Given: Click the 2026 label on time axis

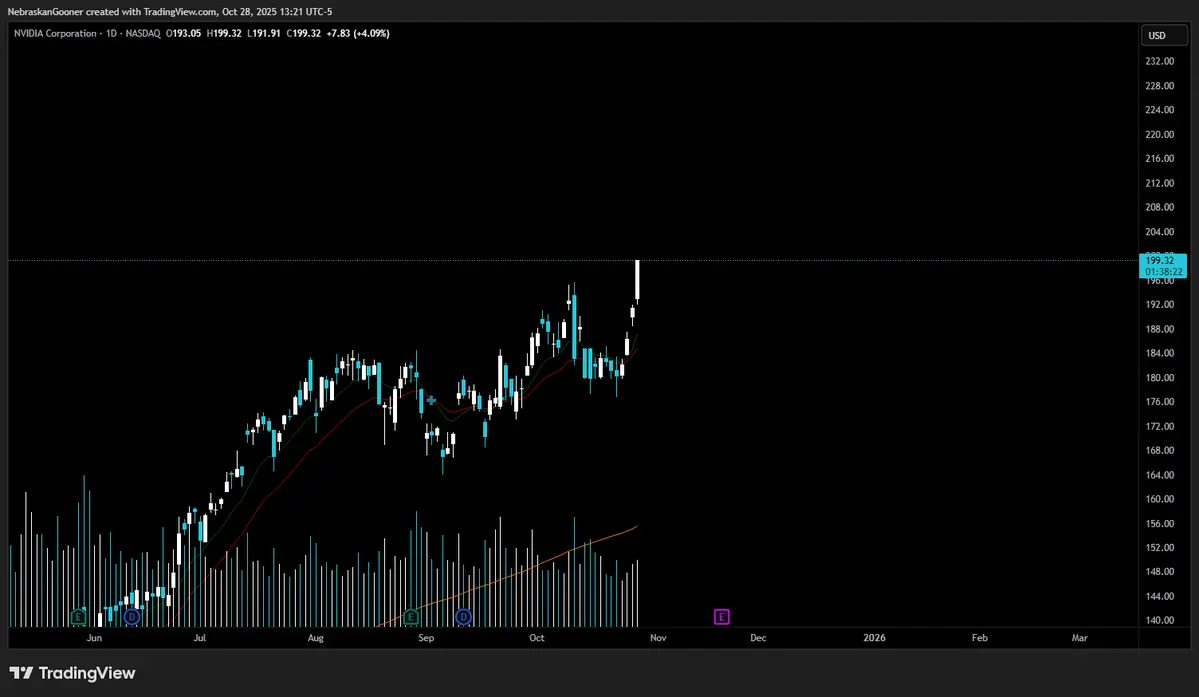Looking at the screenshot, I should click(x=874, y=638).
